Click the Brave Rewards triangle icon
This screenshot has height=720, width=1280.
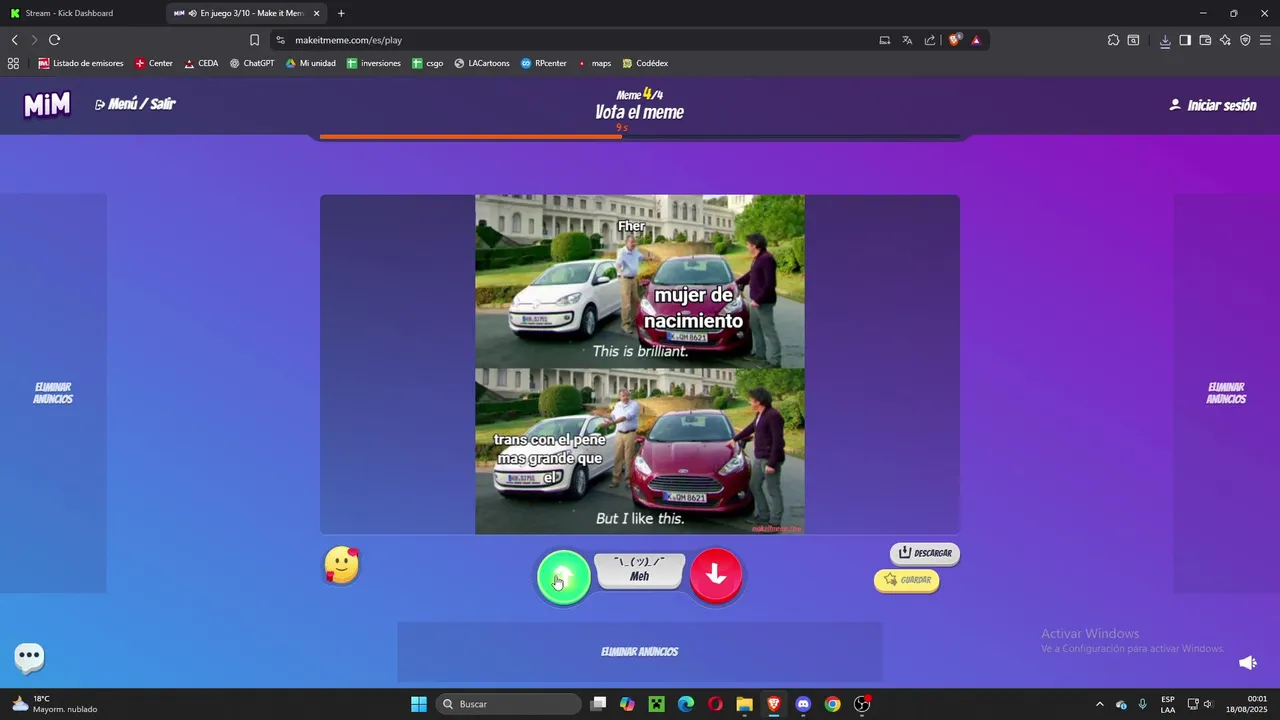tap(976, 40)
